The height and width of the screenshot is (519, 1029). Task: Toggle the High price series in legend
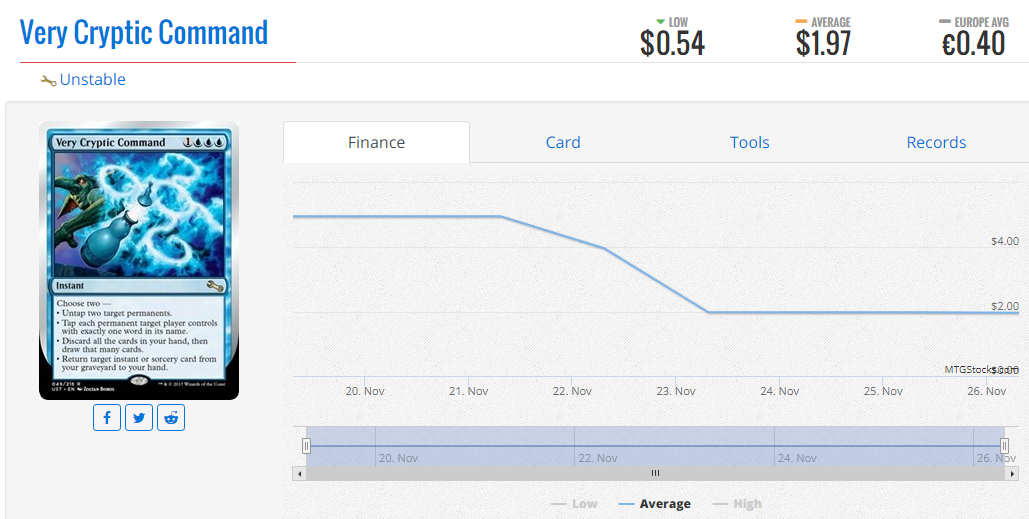738,504
